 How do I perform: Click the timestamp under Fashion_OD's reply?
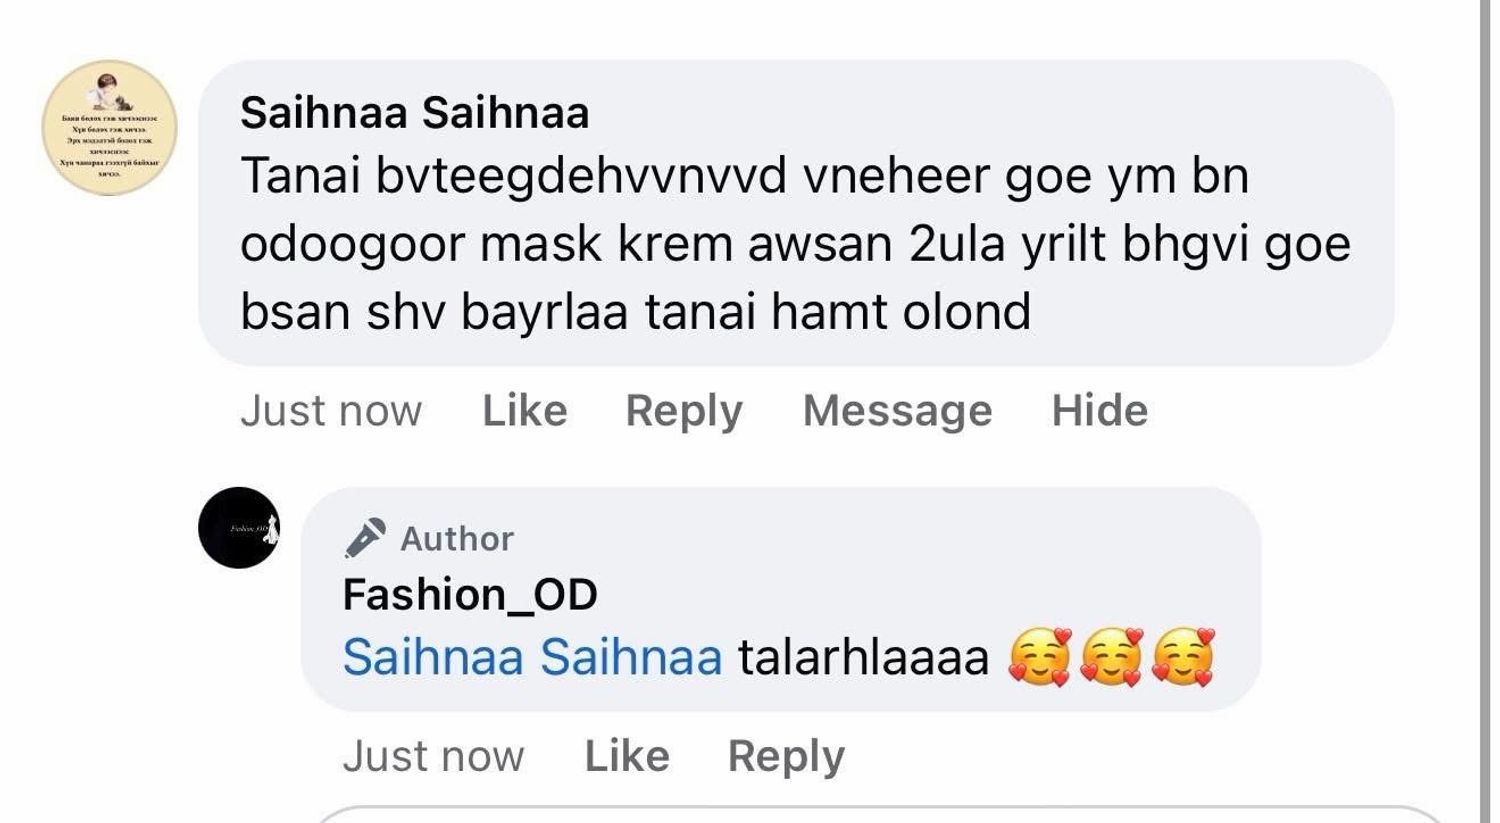point(433,756)
